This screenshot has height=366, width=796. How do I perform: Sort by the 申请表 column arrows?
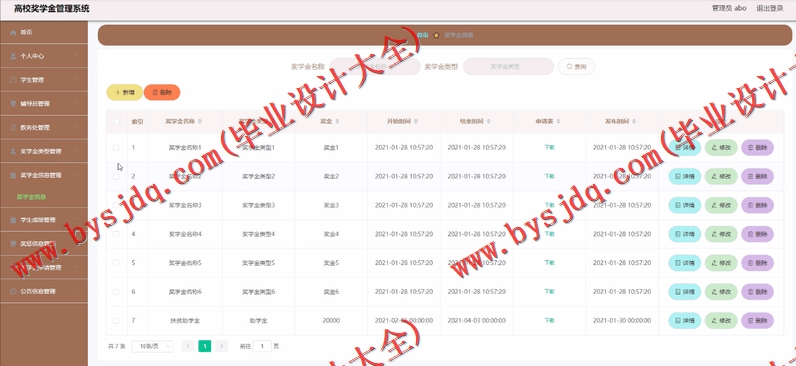(x=558, y=121)
